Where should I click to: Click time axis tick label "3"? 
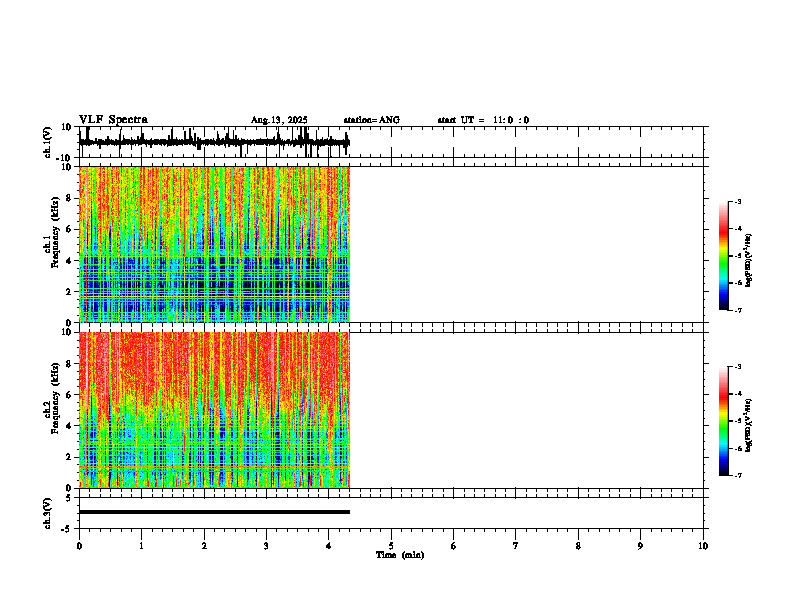(266, 546)
